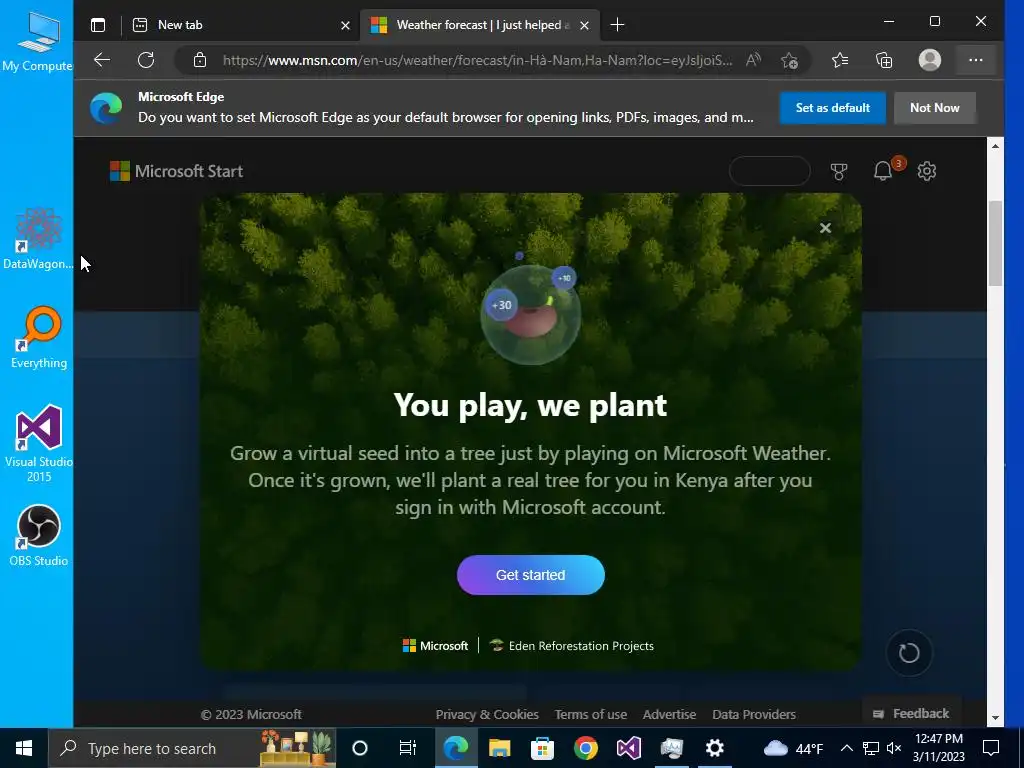
Task: Open the browser profile menu
Action: (929, 60)
